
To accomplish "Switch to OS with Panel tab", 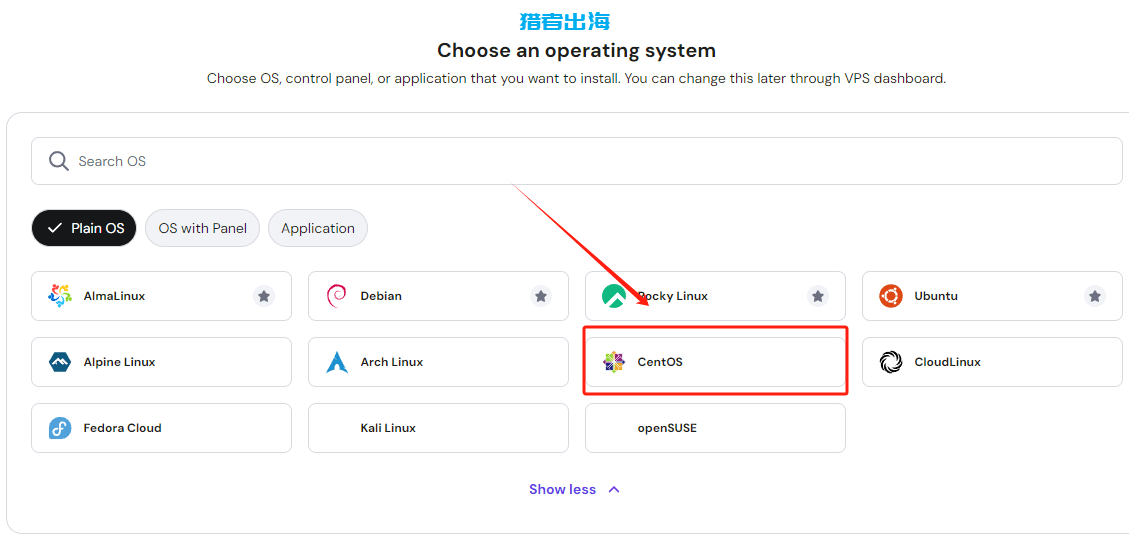I will click(x=202, y=228).
